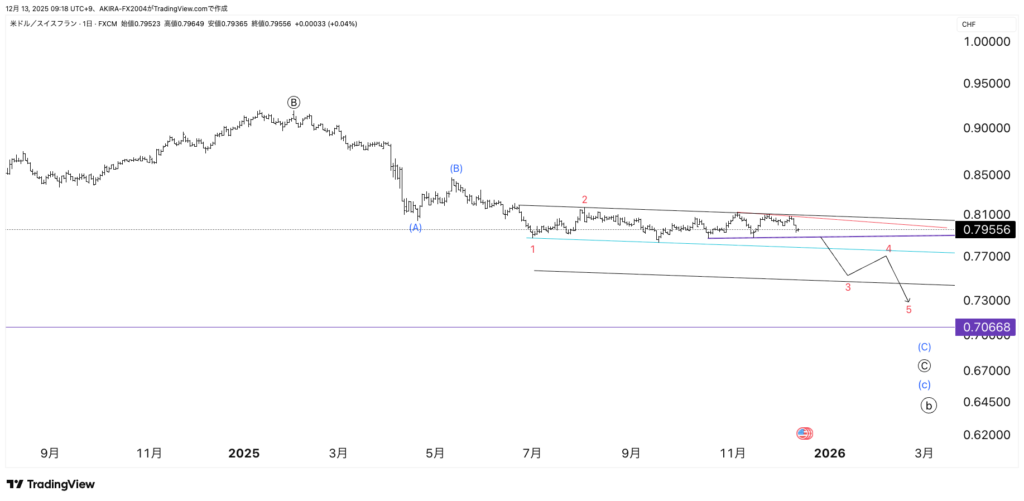Select the purple 0.70668 price level tag
The height and width of the screenshot is (501, 1024).
coord(985,327)
